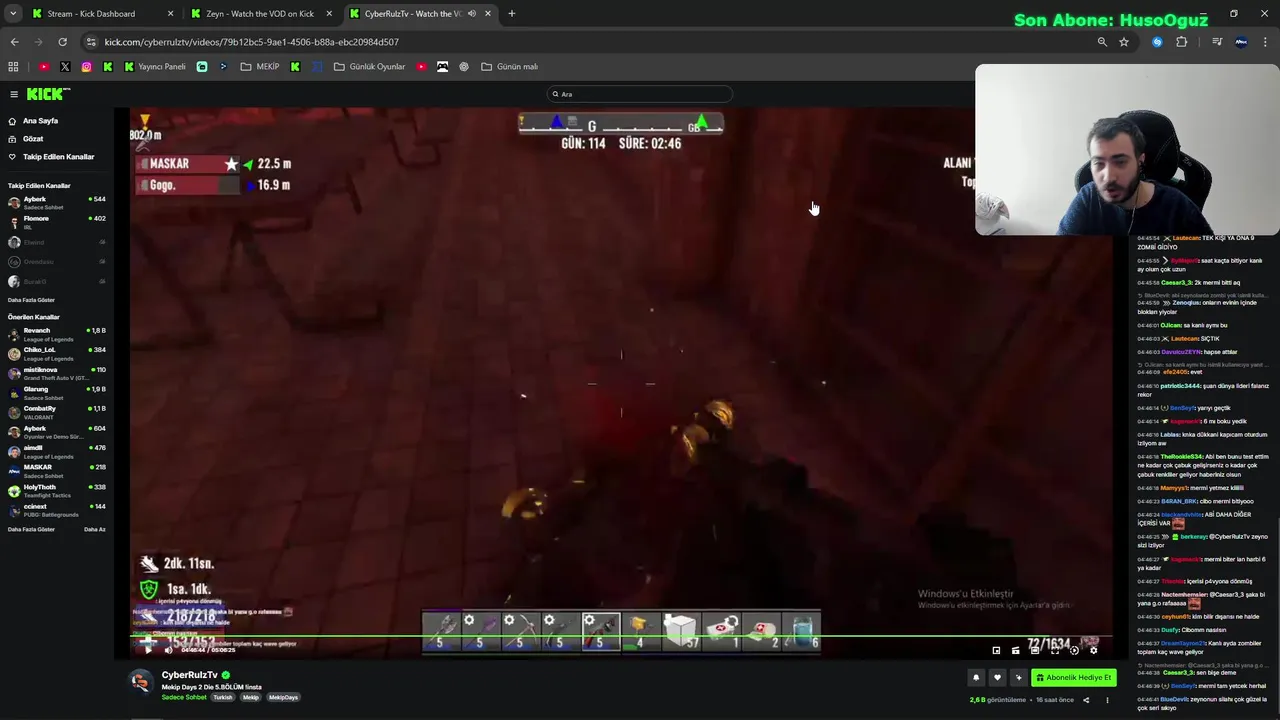
Task: Open Revanch recommended channel
Action: click(57, 334)
